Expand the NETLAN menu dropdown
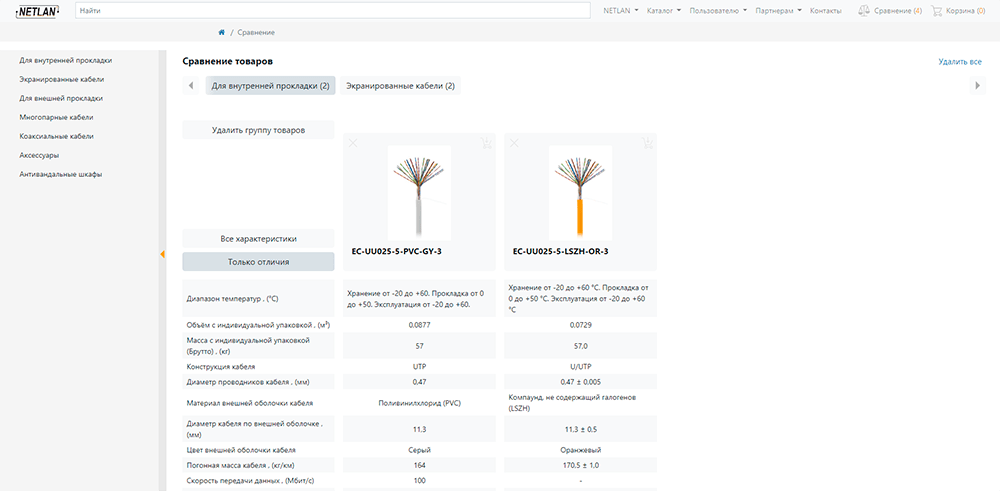The image size is (1000, 491). [621, 11]
